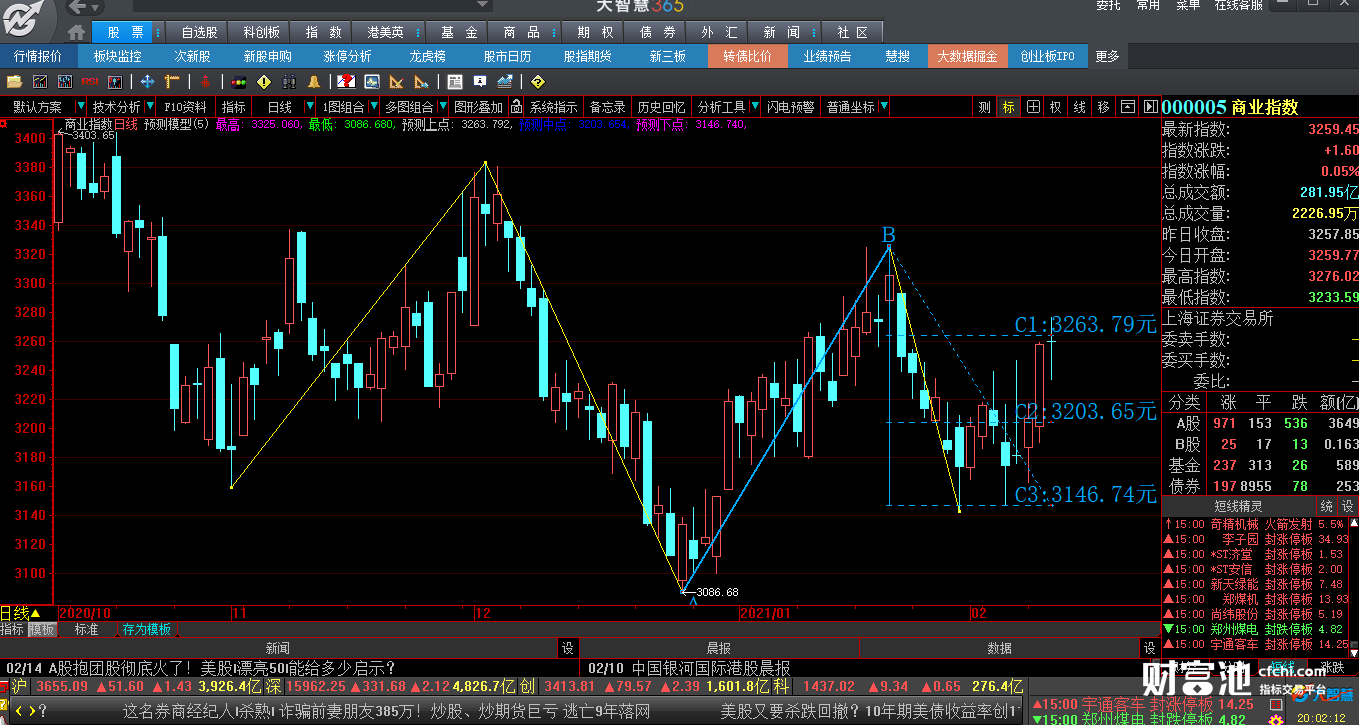The width and height of the screenshot is (1359, 725).
Task: Click the 备忘录 button
Action: coord(607,106)
